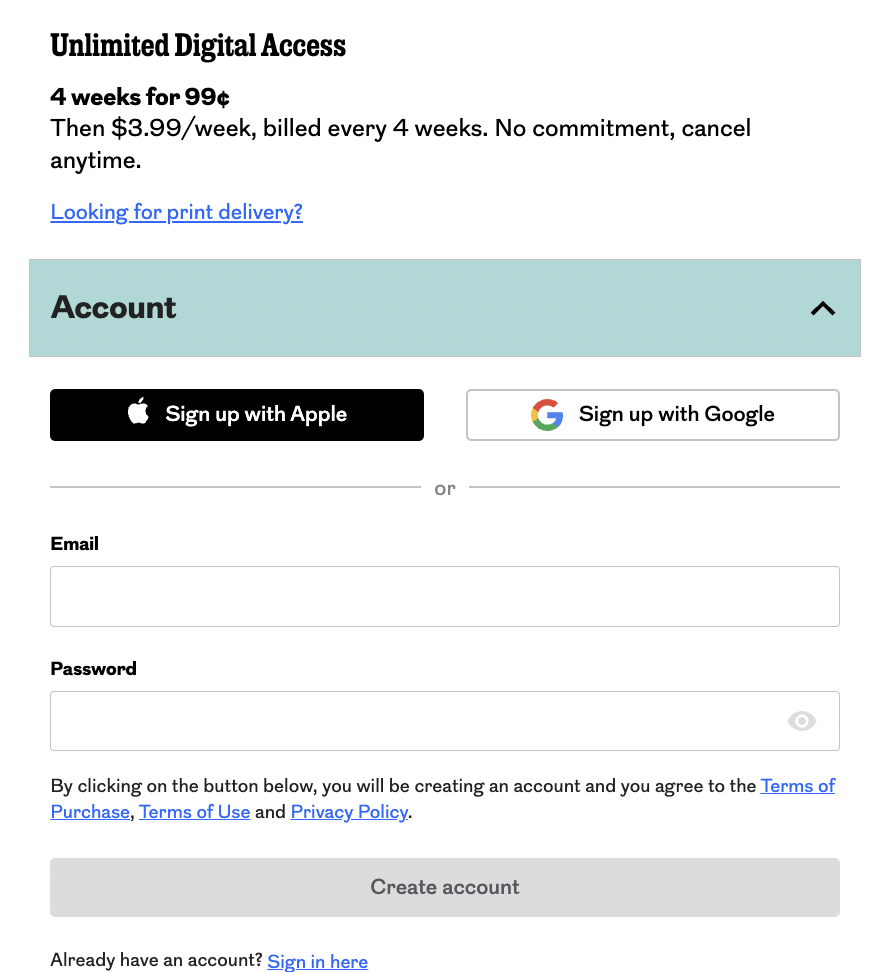Click the 4 weeks for 99¢ offer text
Viewport: 886px width, 972px height.
[x=140, y=97]
